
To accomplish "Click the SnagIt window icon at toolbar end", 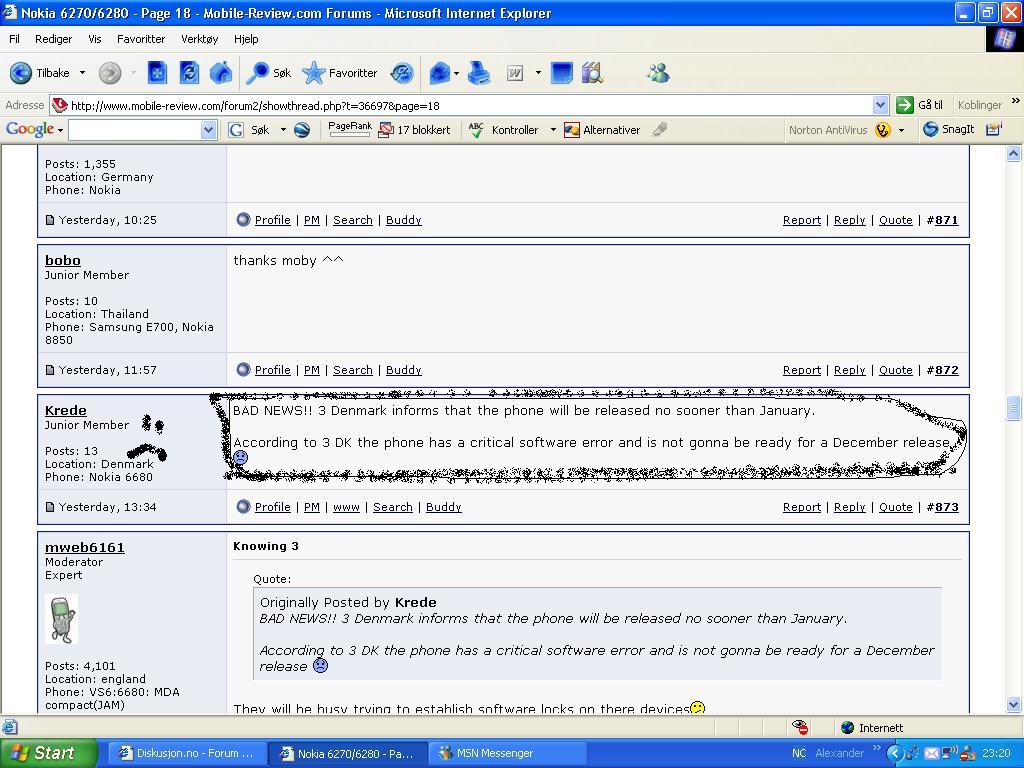I will click(993, 129).
